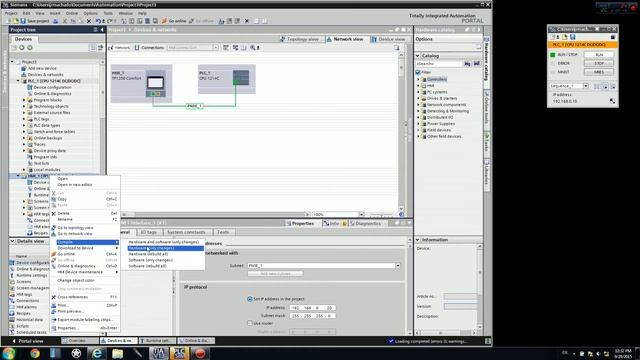Open the PLCSIM taskbar icon
Image resolution: width=640 pixels, height=360 pixels.
179,353
